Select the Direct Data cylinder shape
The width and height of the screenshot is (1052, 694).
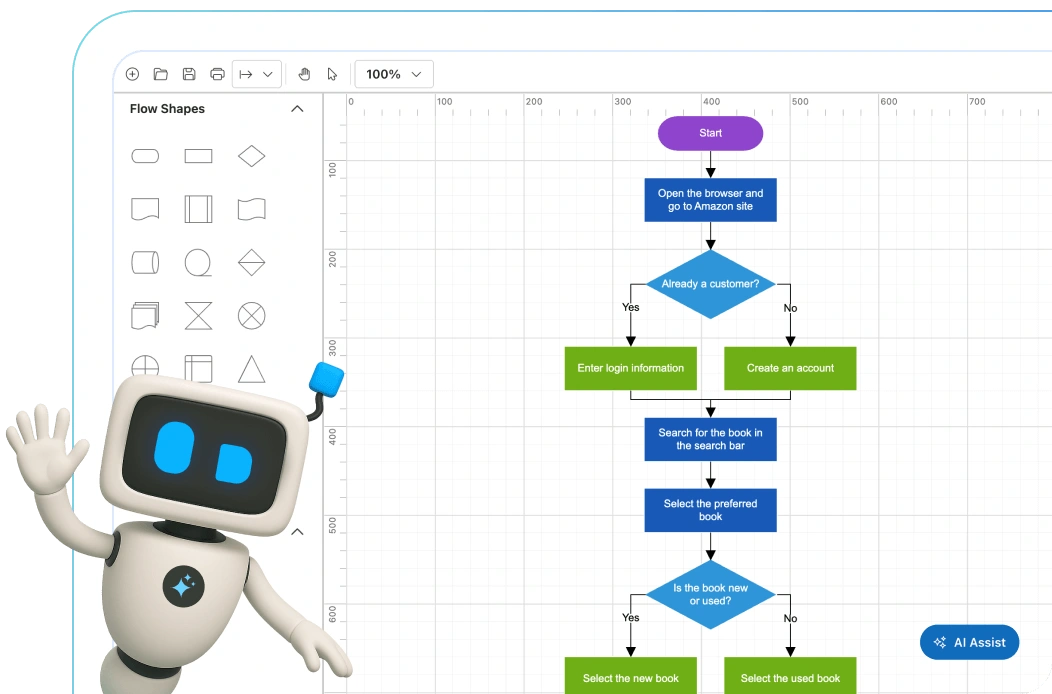[x=145, y=263]
